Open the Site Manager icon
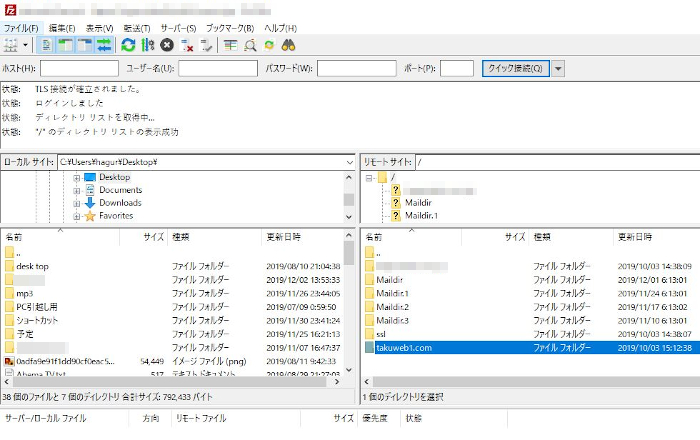 click(10, 45)
